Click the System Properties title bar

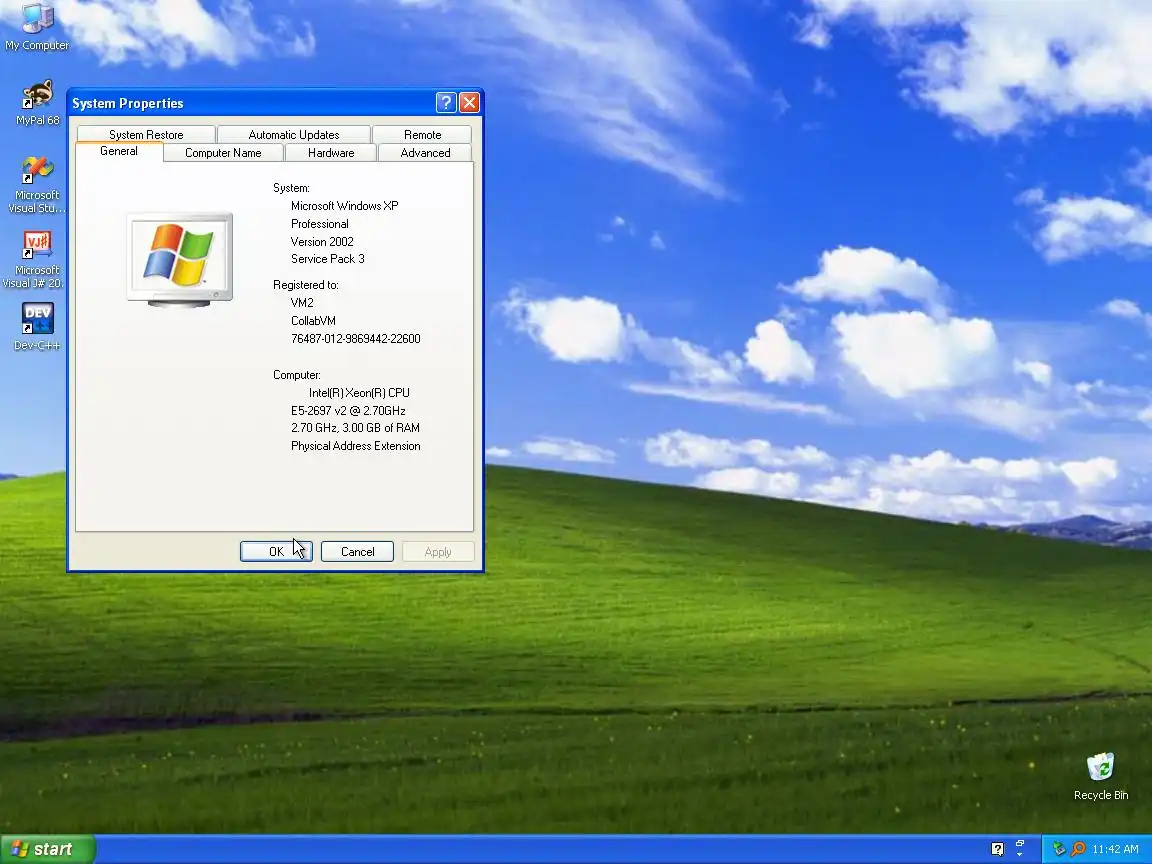coord(250,103)
